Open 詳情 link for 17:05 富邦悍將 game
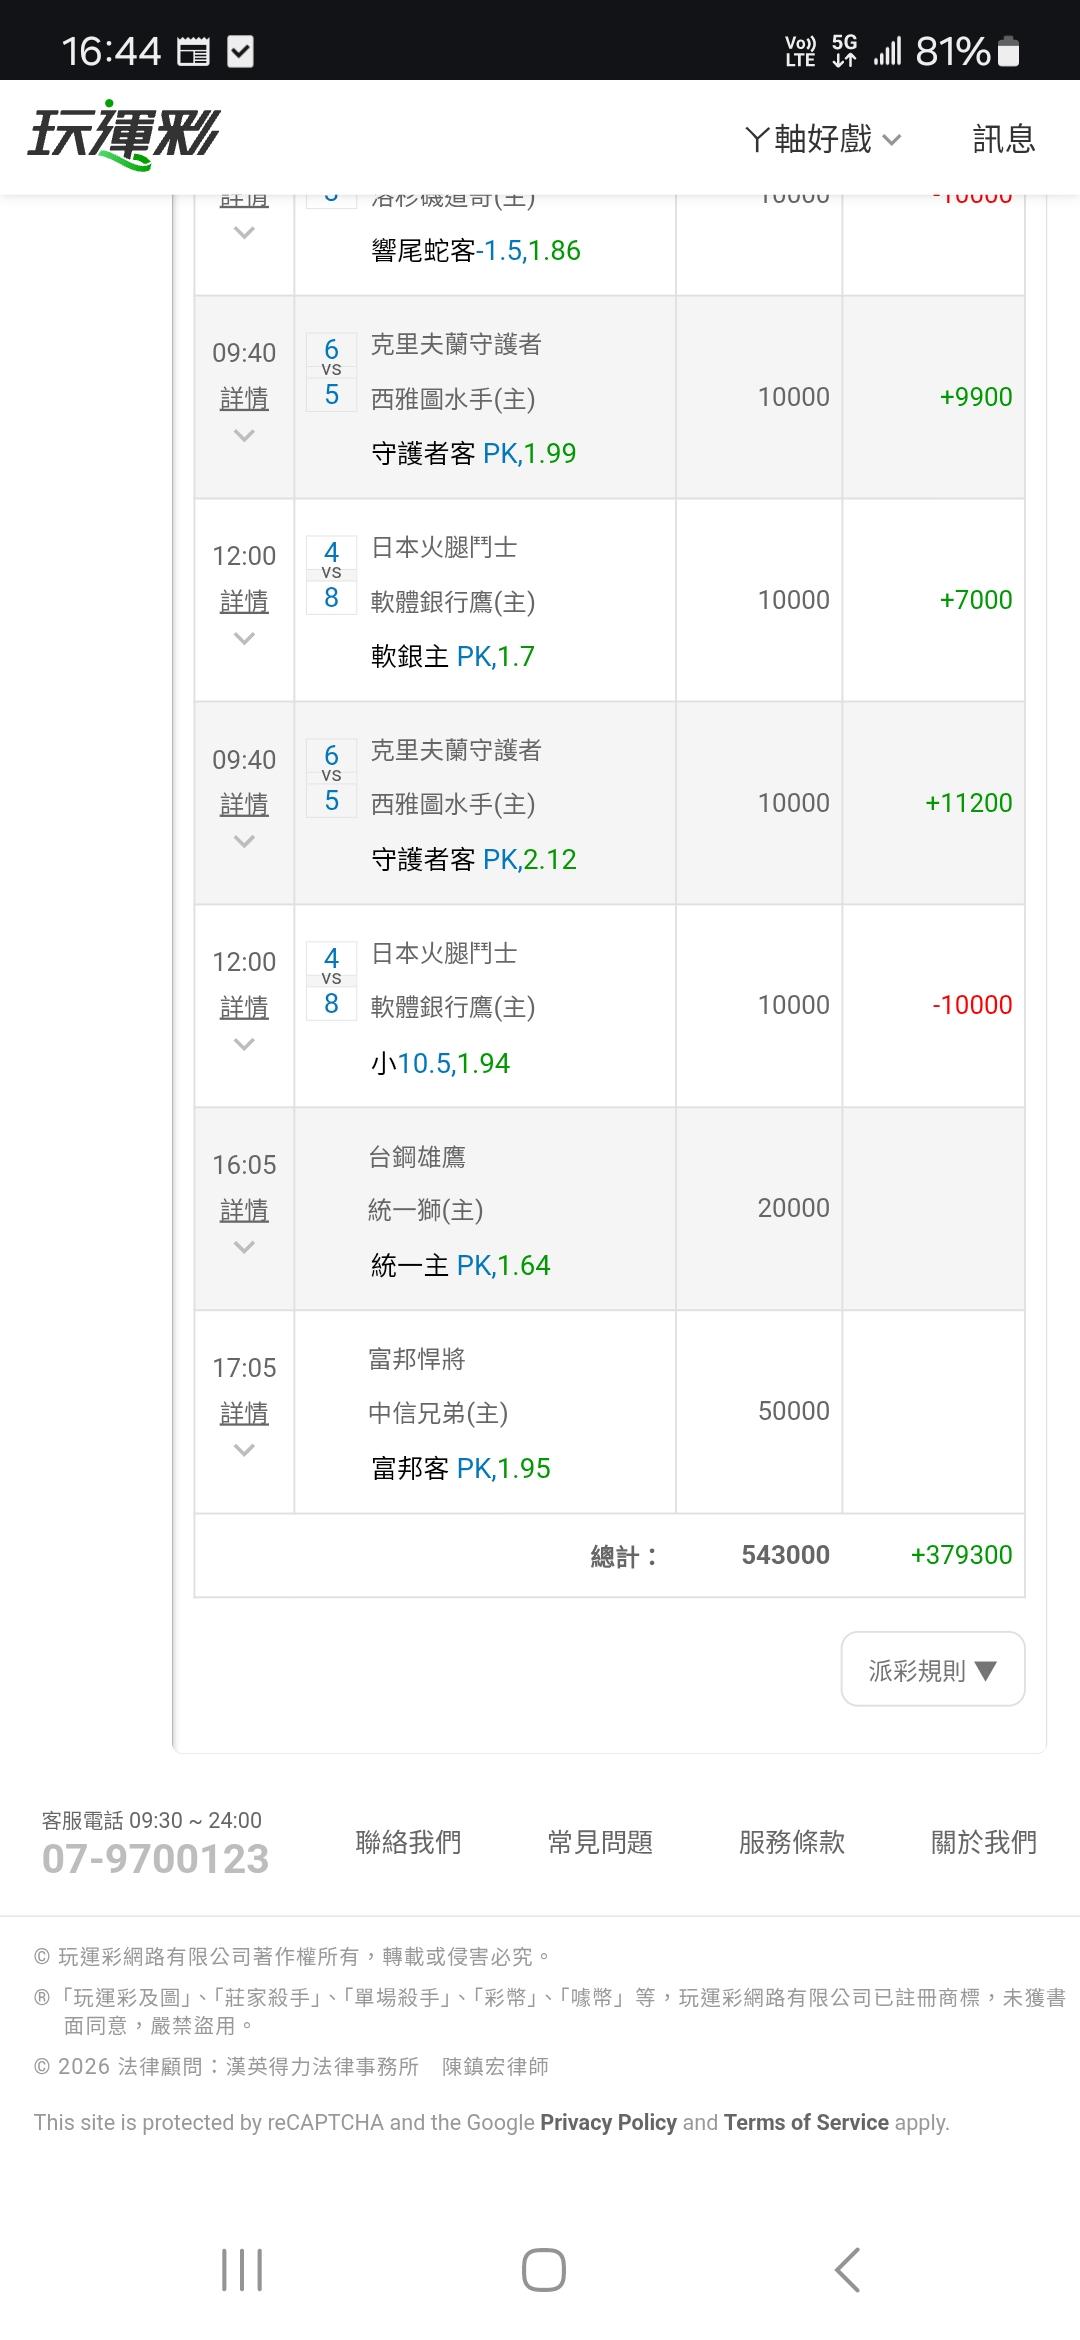 point(244,1413)
